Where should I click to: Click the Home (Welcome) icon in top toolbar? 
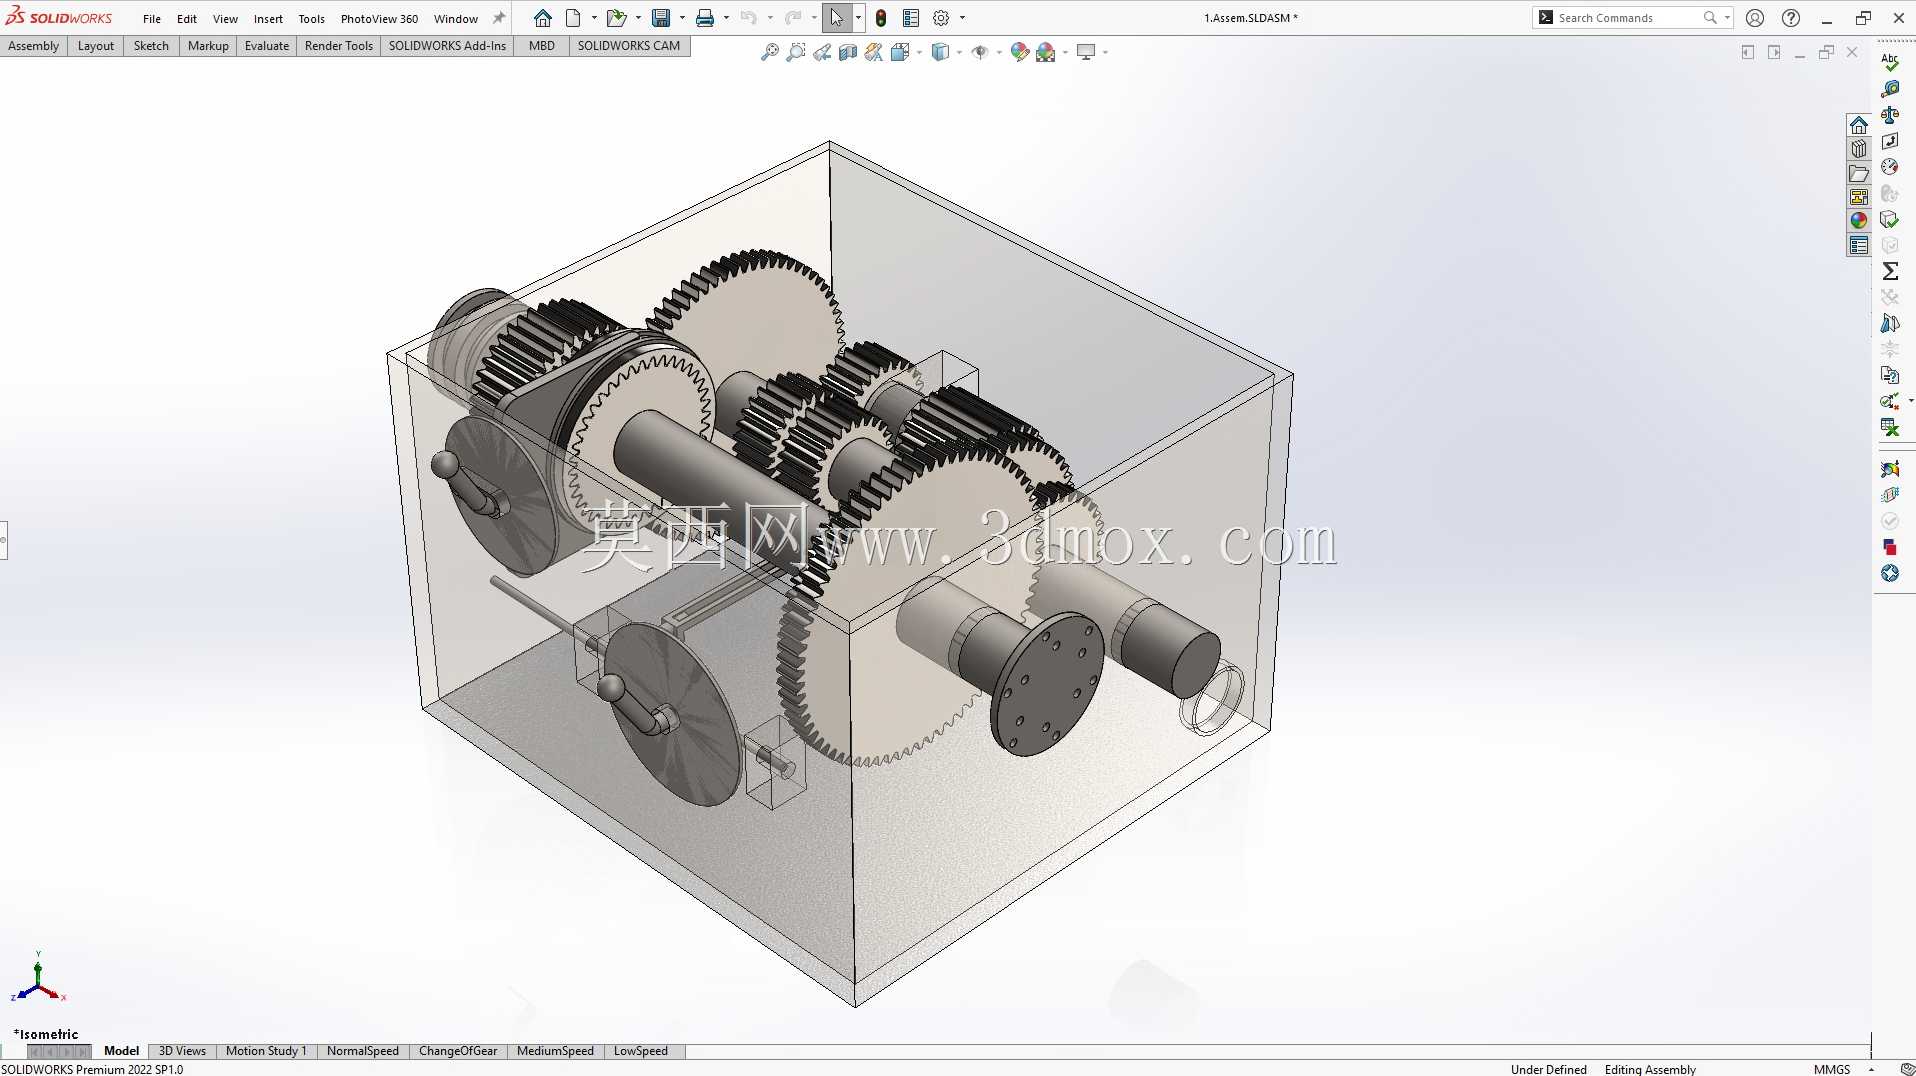click(542, 18)
